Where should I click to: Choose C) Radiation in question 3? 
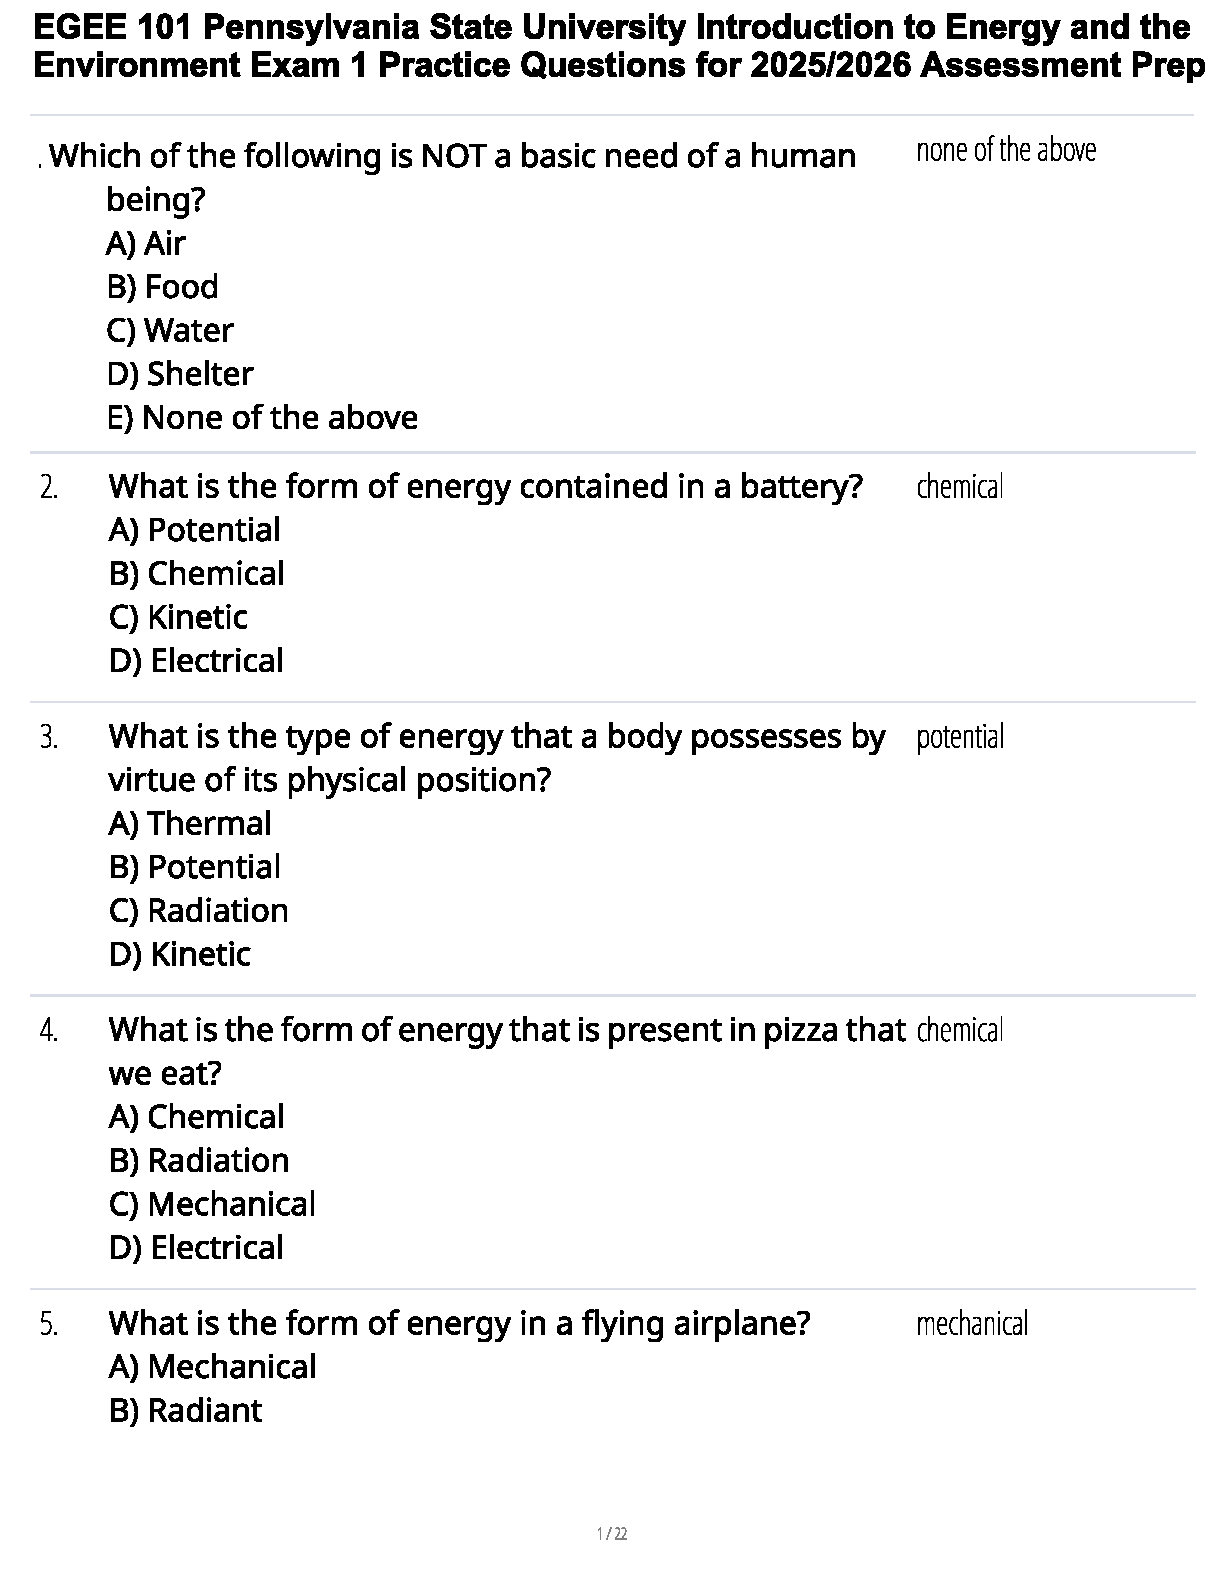pyautogui.click(x=198, y=911)
